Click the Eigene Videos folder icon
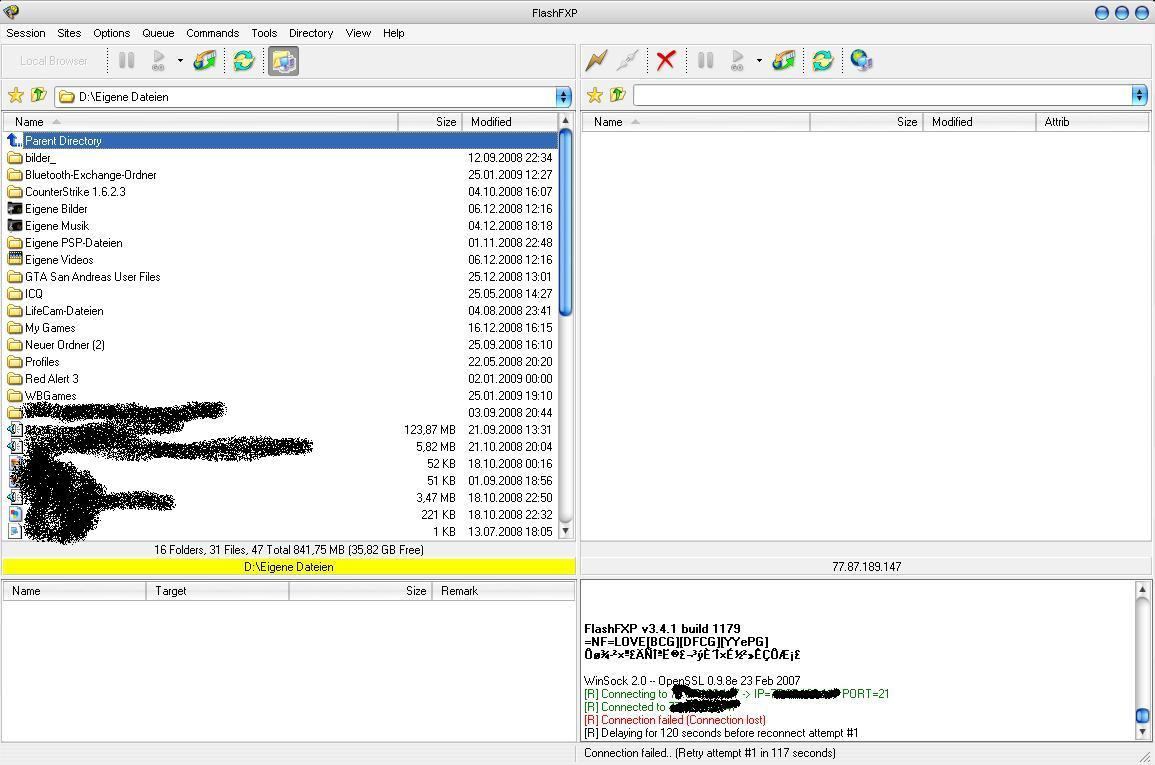 15,259
